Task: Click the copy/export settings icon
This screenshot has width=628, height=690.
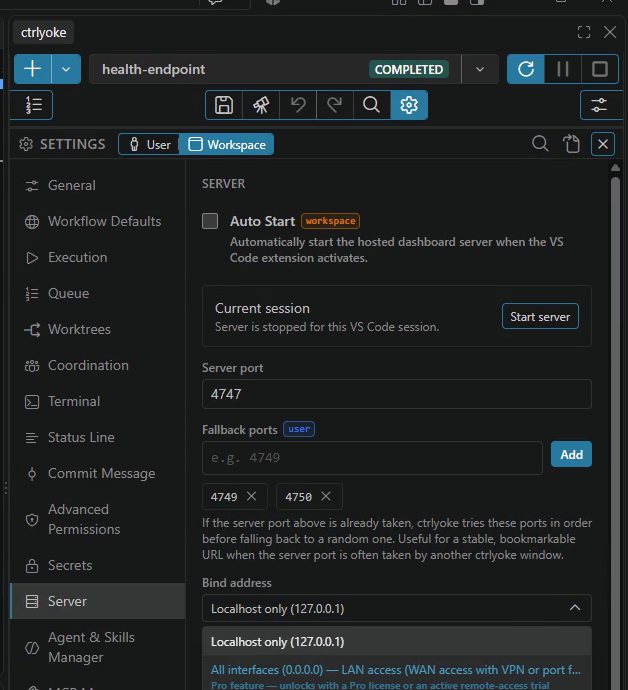Action: (571, 144)
